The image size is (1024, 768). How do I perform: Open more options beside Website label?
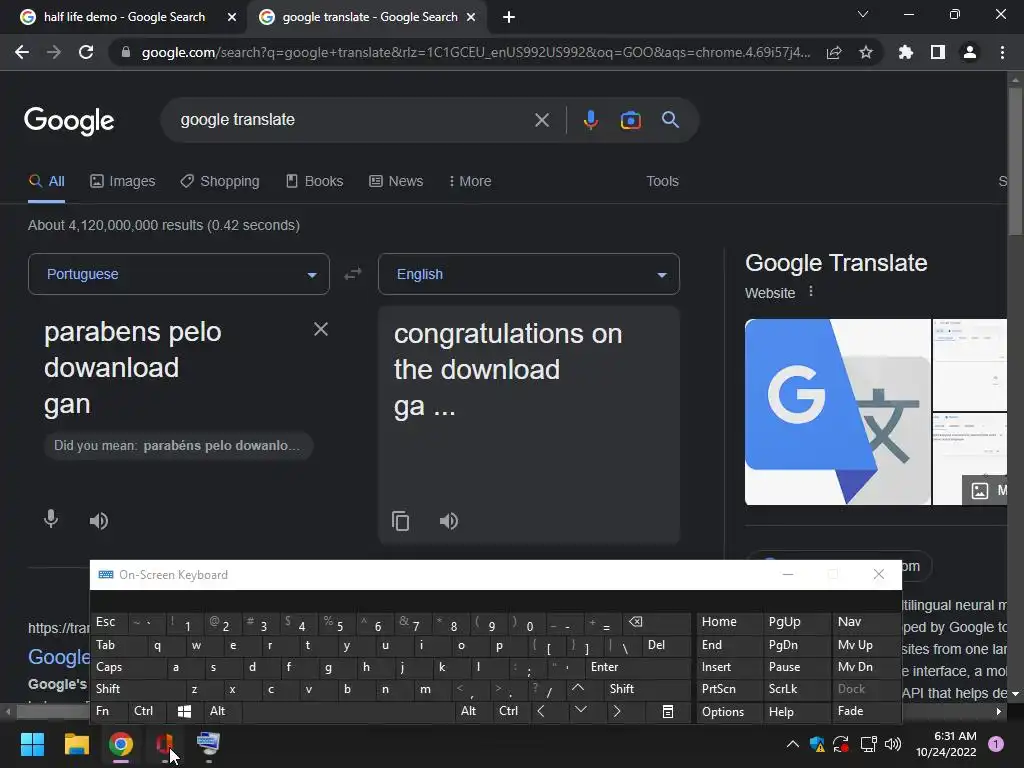pos(811,291)
